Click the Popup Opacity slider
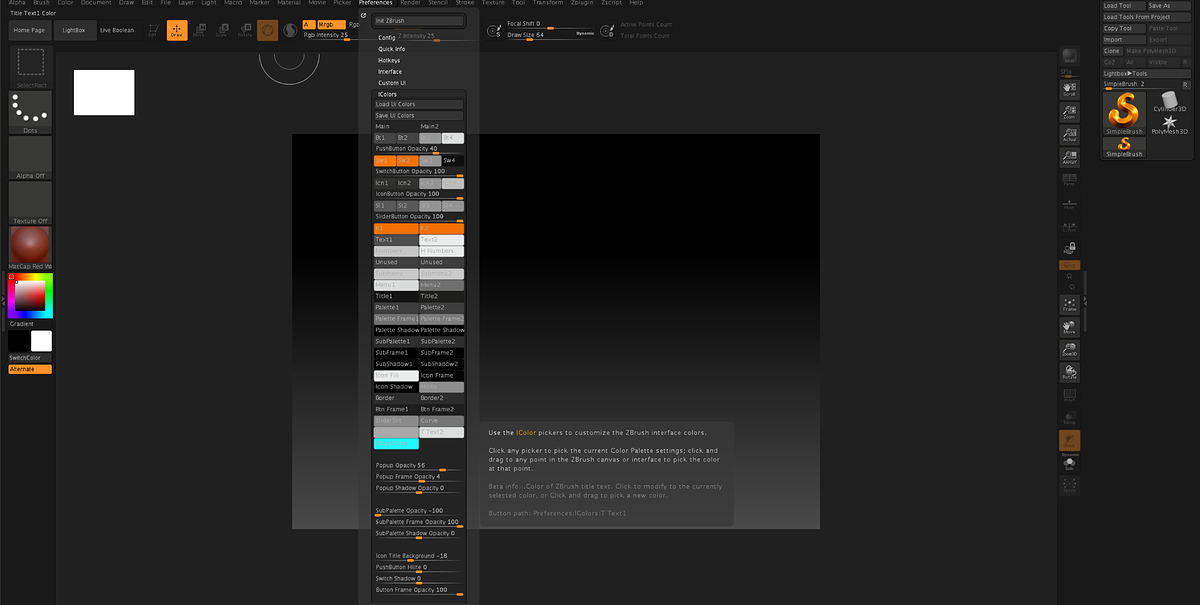 tap(418, 466)
